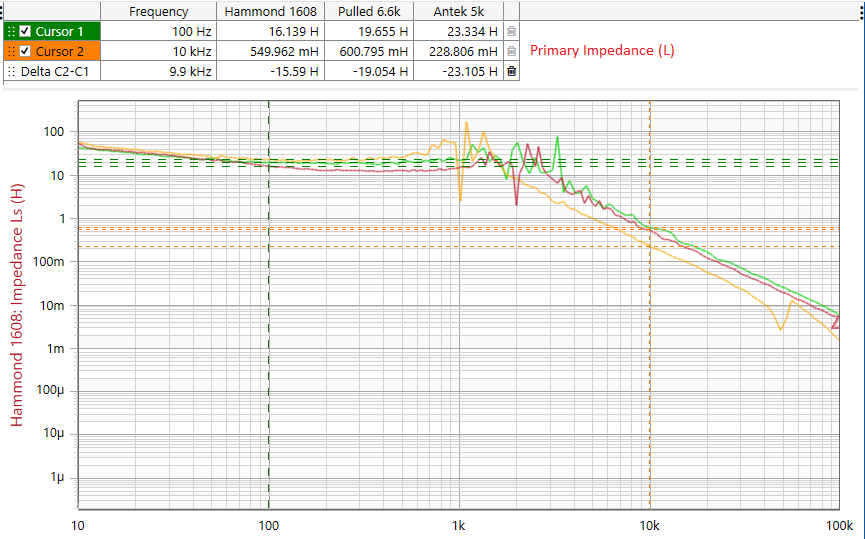
Task: Click the Hammond 1608 column header
Action: [270, 11]
